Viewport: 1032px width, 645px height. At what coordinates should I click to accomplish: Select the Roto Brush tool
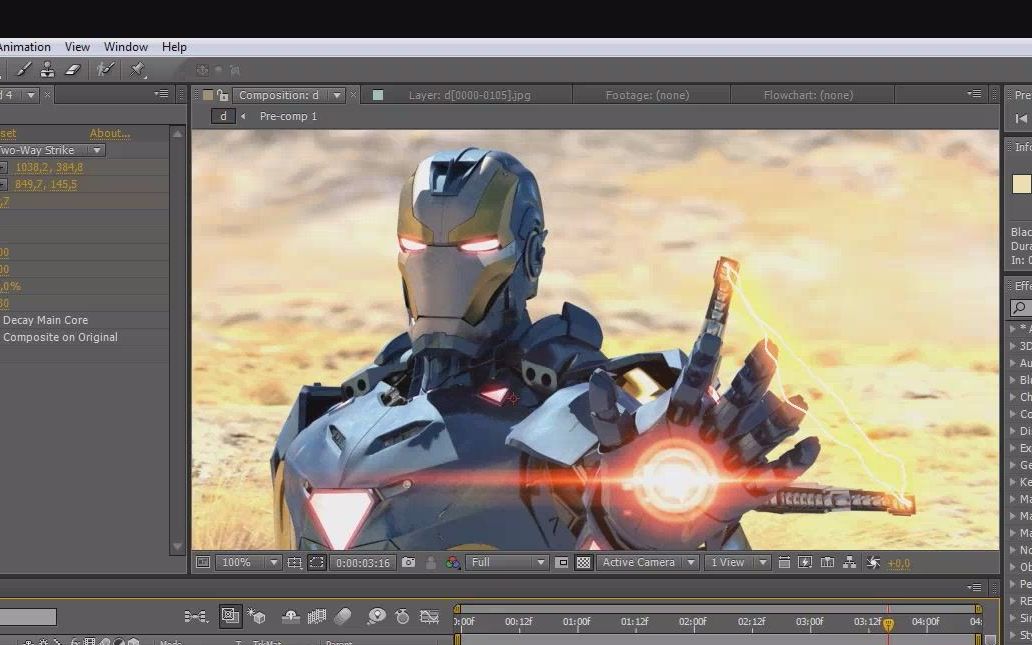click(x=105, y=69)
